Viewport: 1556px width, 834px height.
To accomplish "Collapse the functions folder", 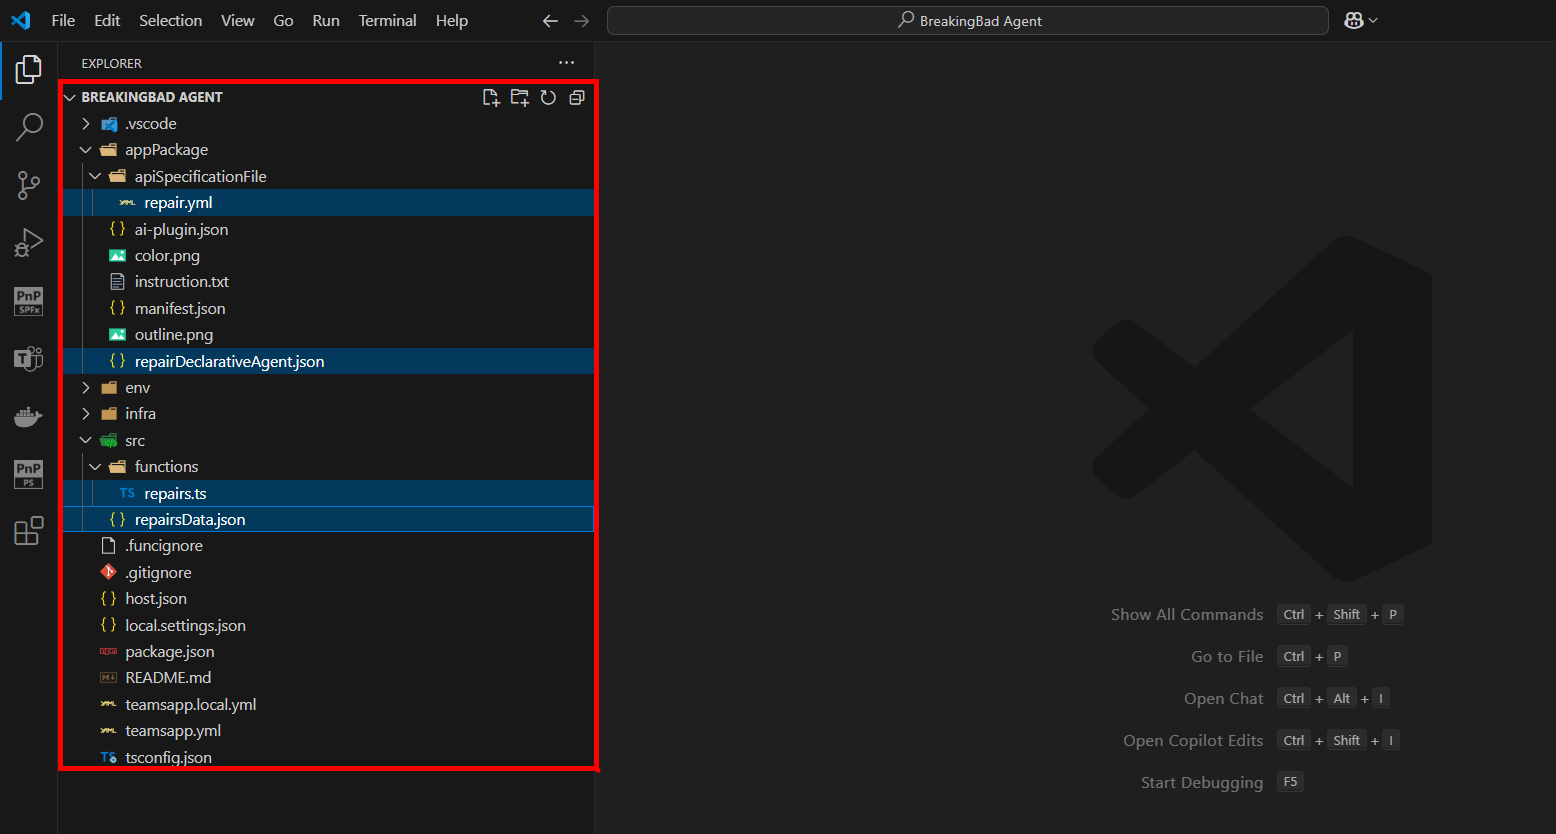I will point(95,467).
